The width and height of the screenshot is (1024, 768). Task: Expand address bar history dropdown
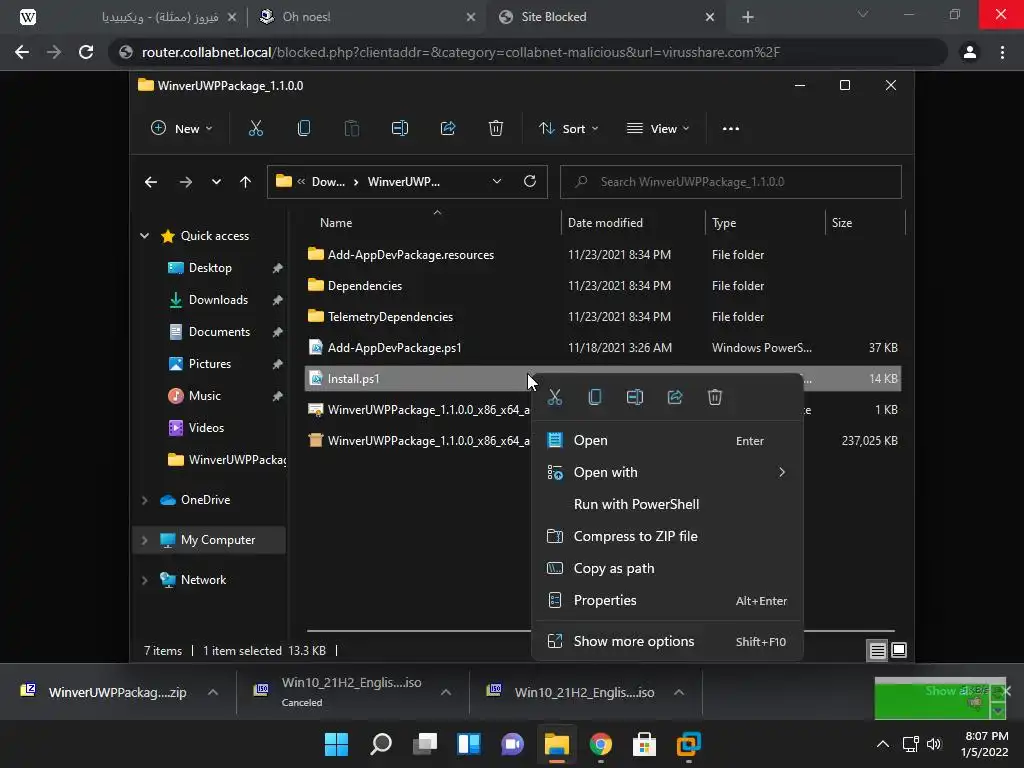(x=496, y=181)
